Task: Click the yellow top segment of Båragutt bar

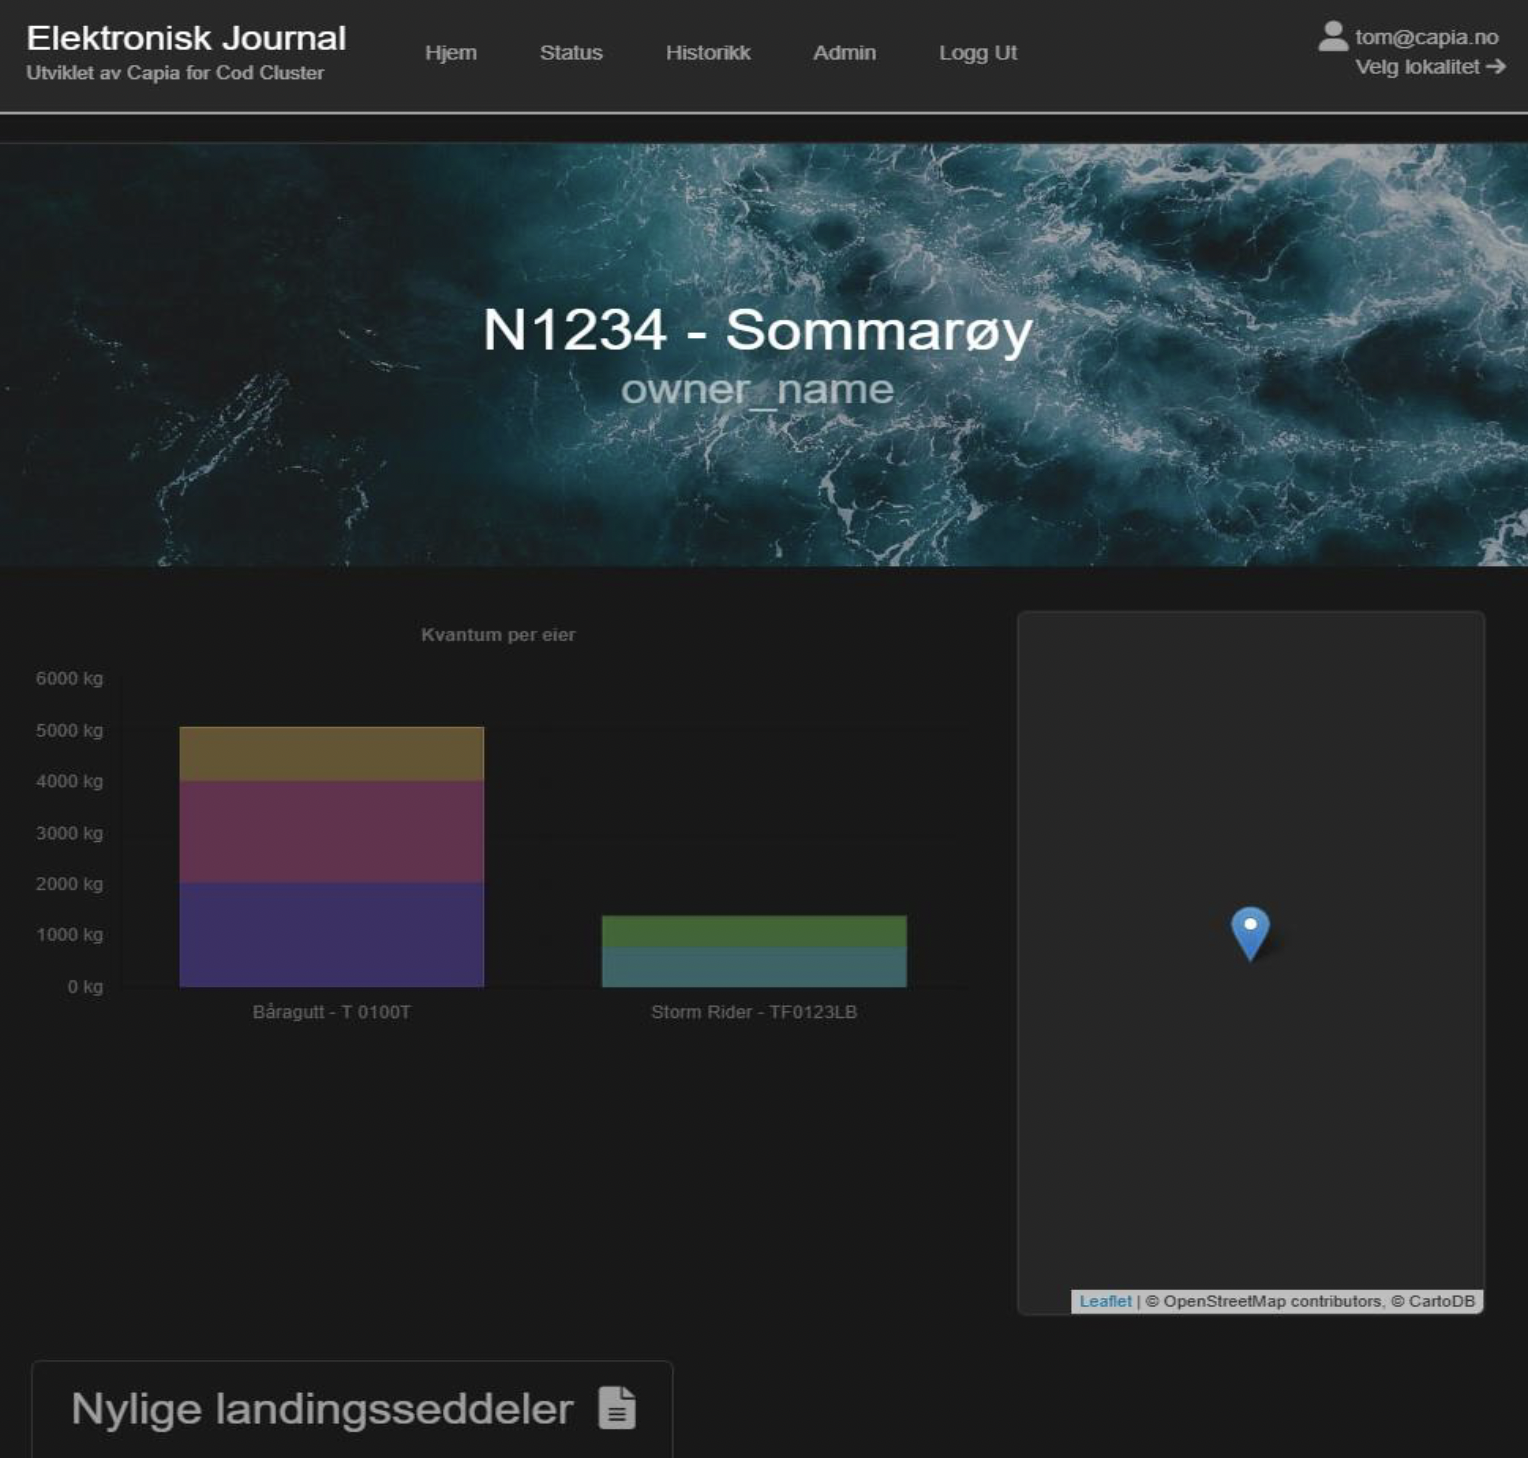Action: click(x=331, y=754)
